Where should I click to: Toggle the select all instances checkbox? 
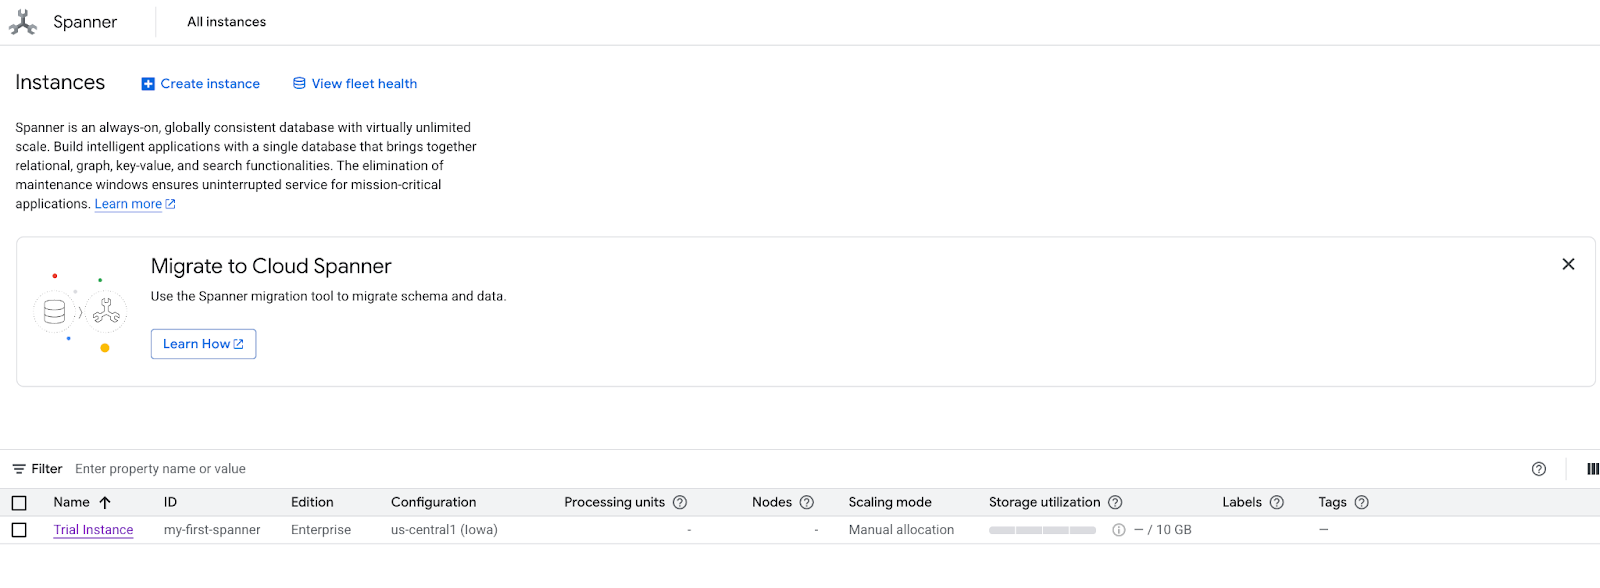coord(19,503)
